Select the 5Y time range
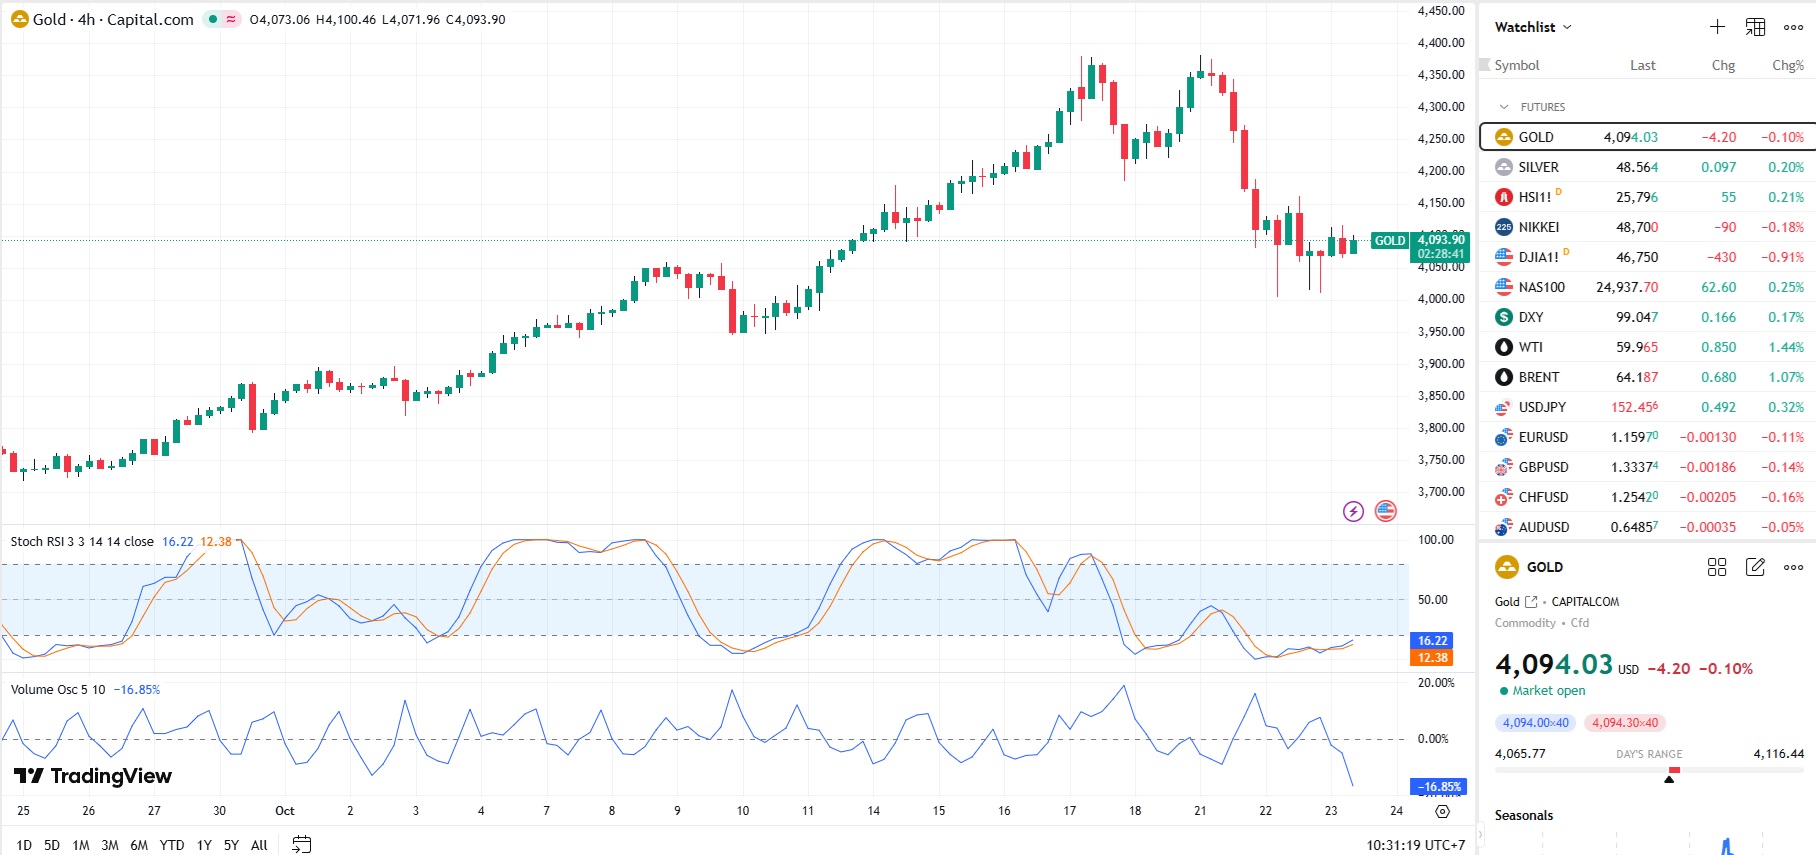Screen dimensions: 1816x855 pos(231,845)
